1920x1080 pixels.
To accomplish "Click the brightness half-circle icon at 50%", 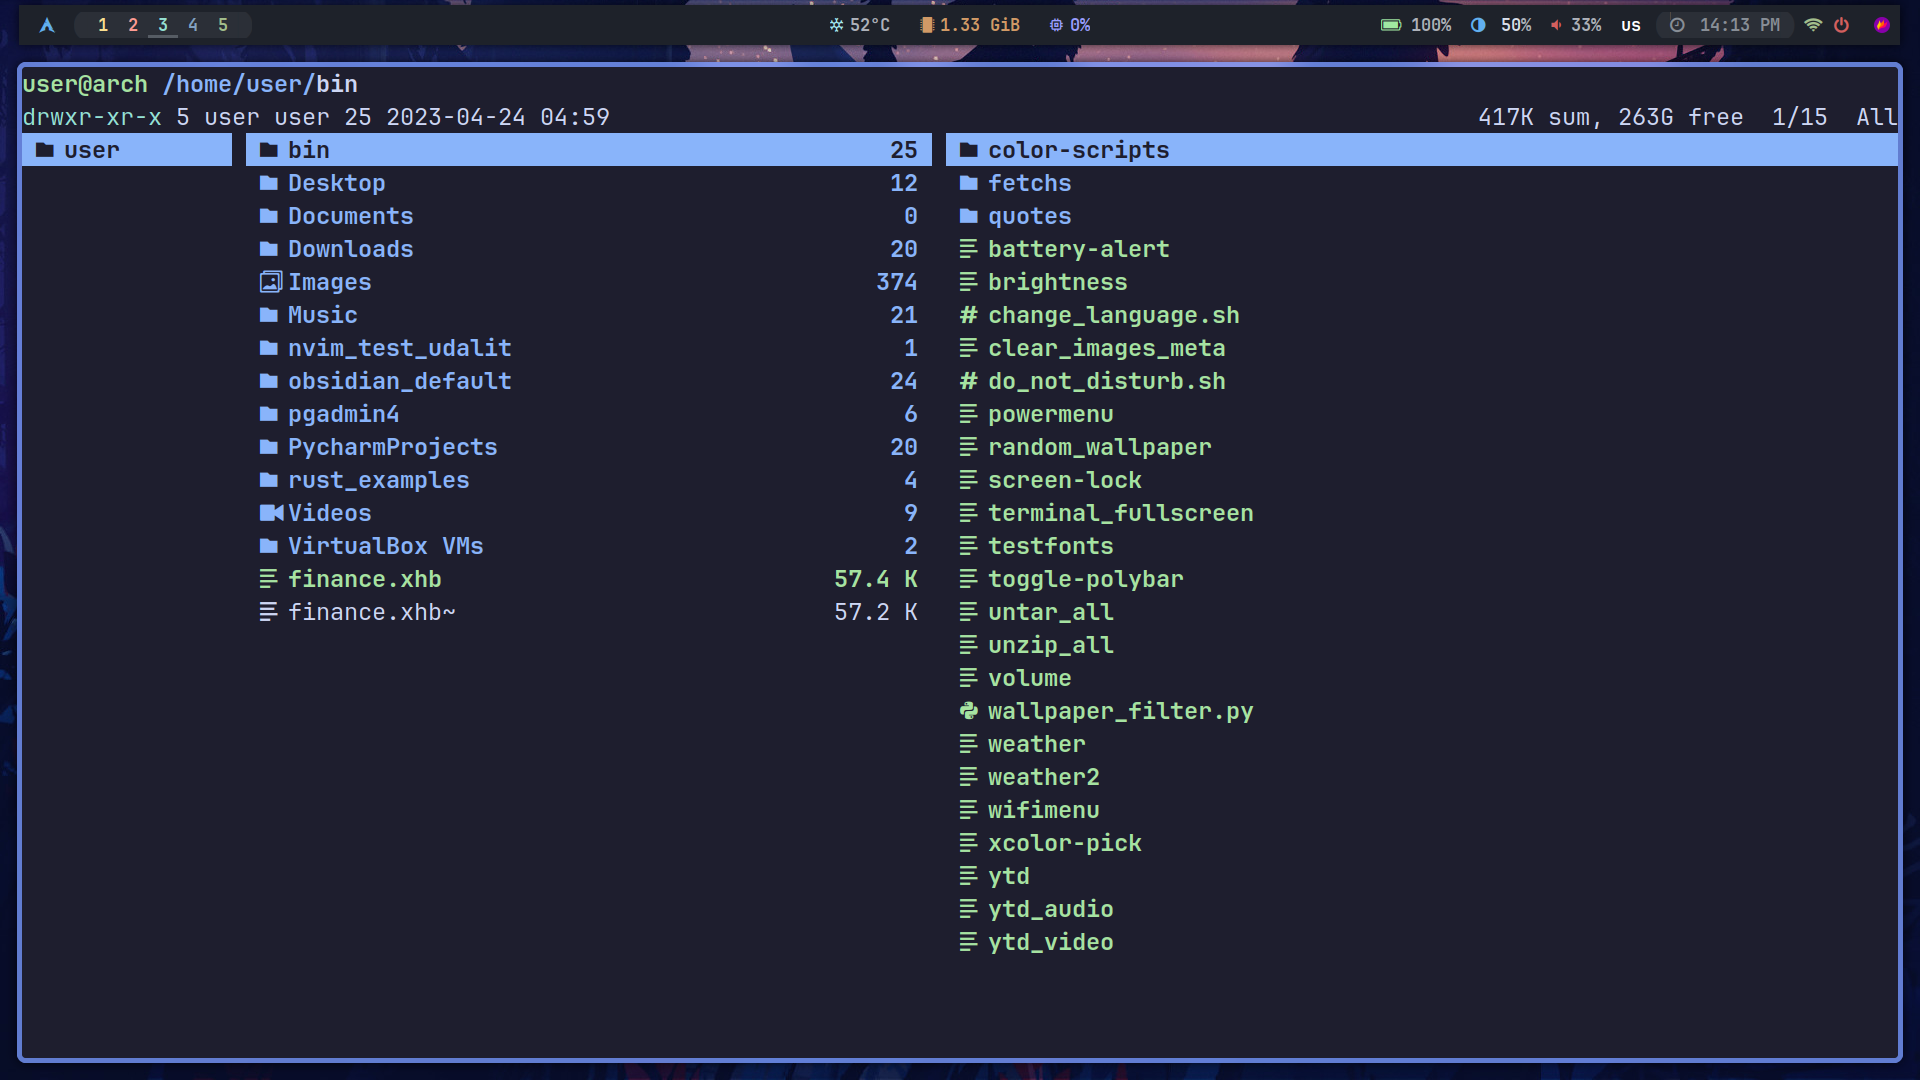I will 1478,25.
